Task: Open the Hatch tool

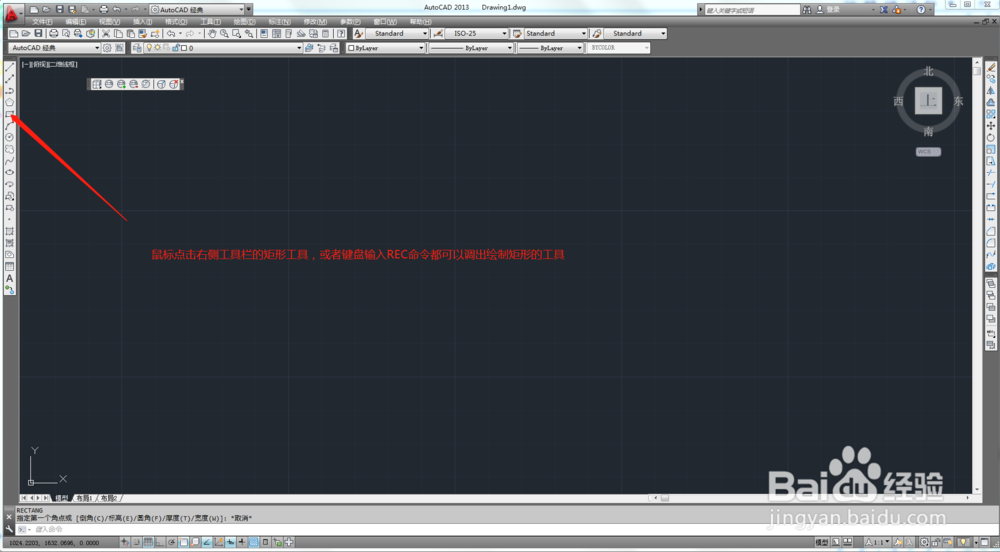Action: [10, 231]
